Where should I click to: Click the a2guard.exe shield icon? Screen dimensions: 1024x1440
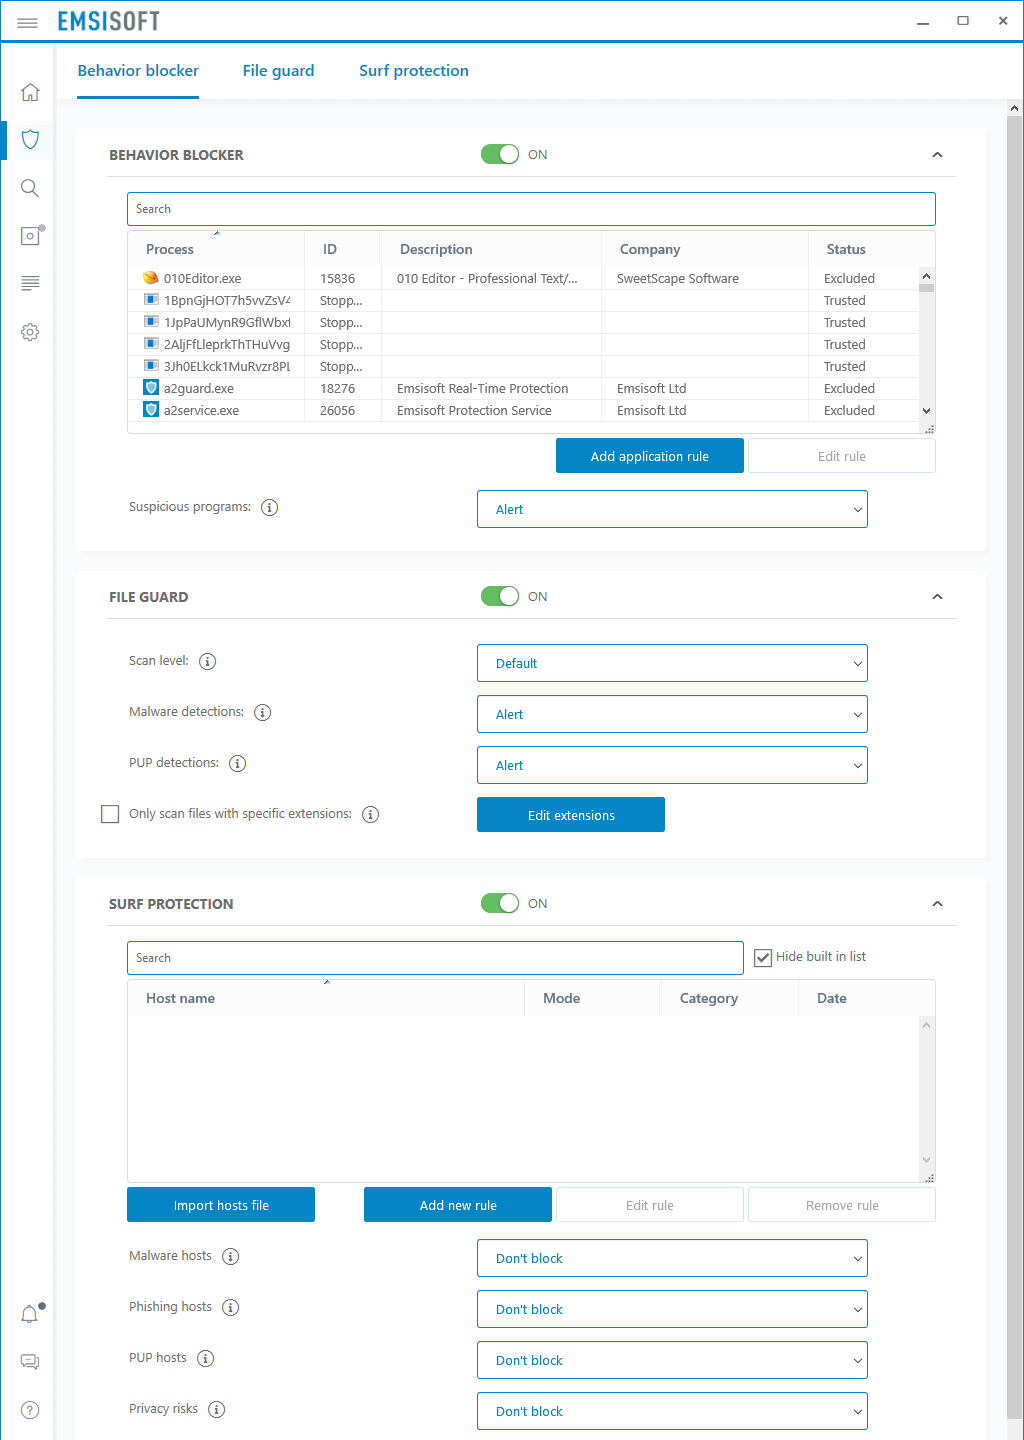(151, 388)
